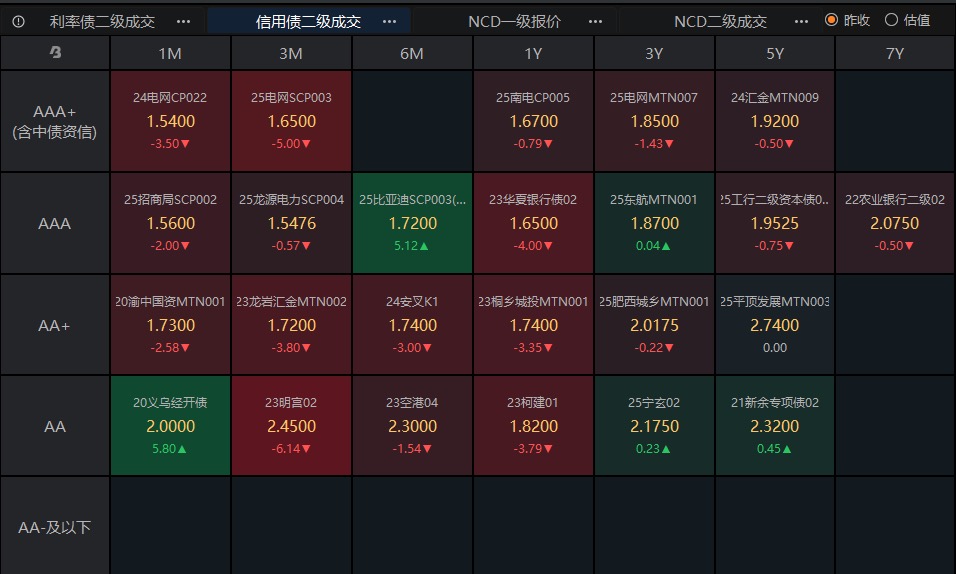Click the 2.3000 yield value

(412, 426)
